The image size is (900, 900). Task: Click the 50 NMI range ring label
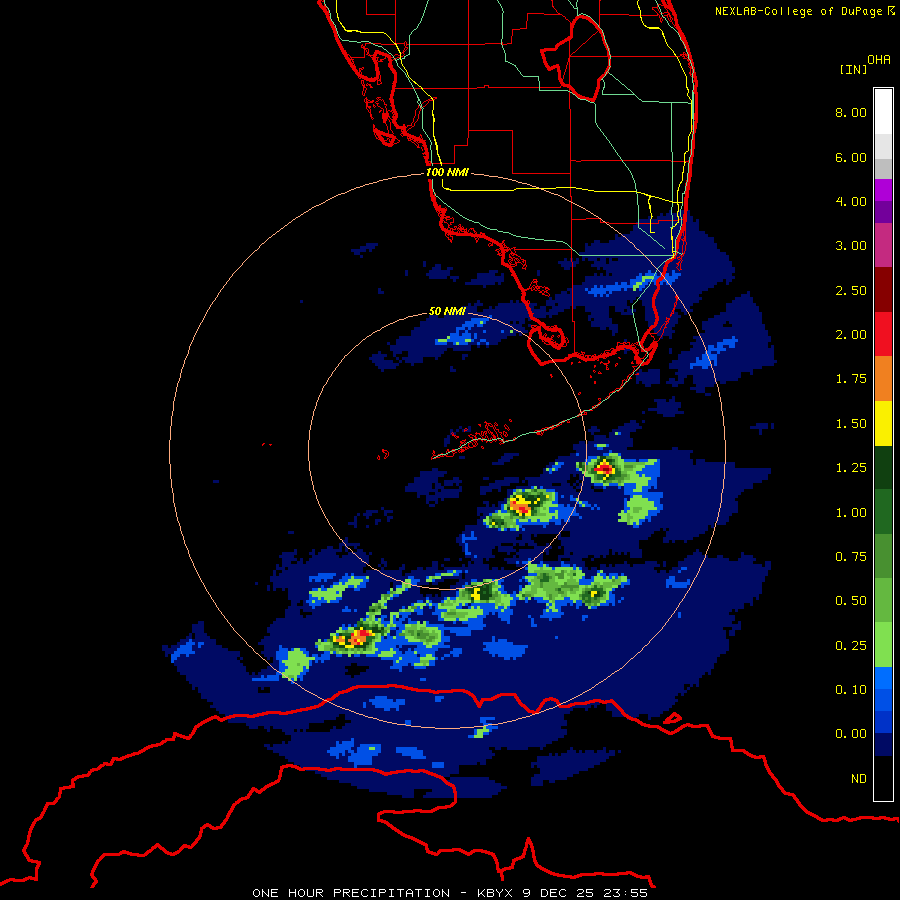coord(447,311)
